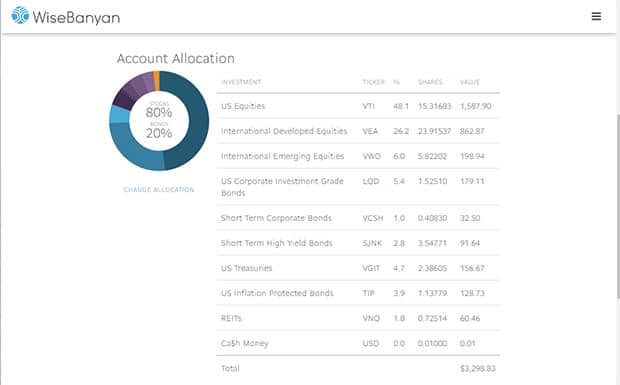Viewport: 620px width, 385px height.
Task: Click the LQD ticker symbol
Action: coord(370,181)
